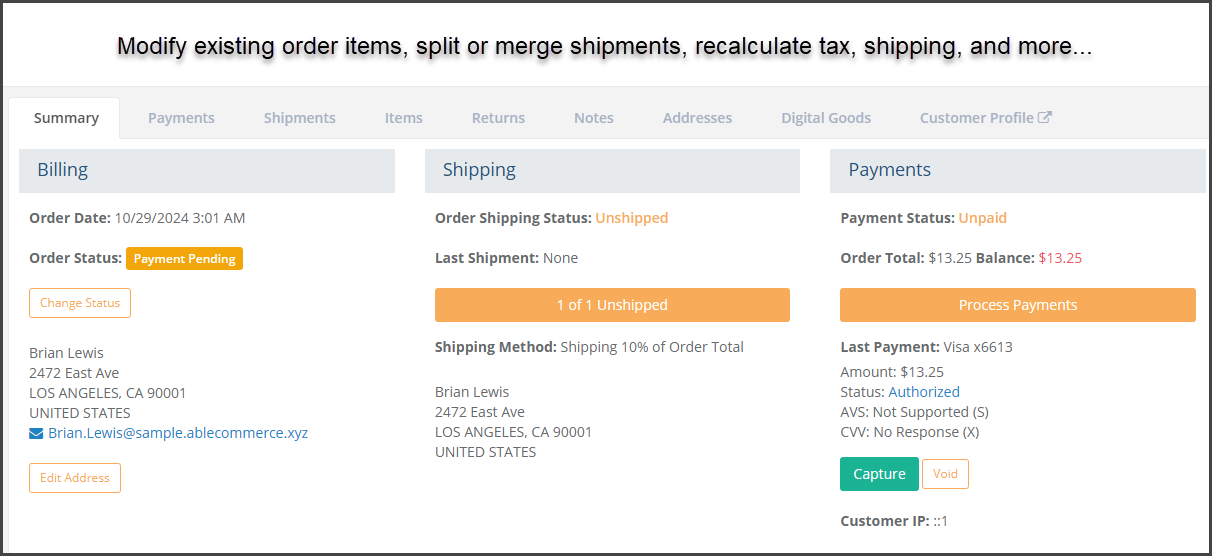Open the Payments tab

click(181, 118)
